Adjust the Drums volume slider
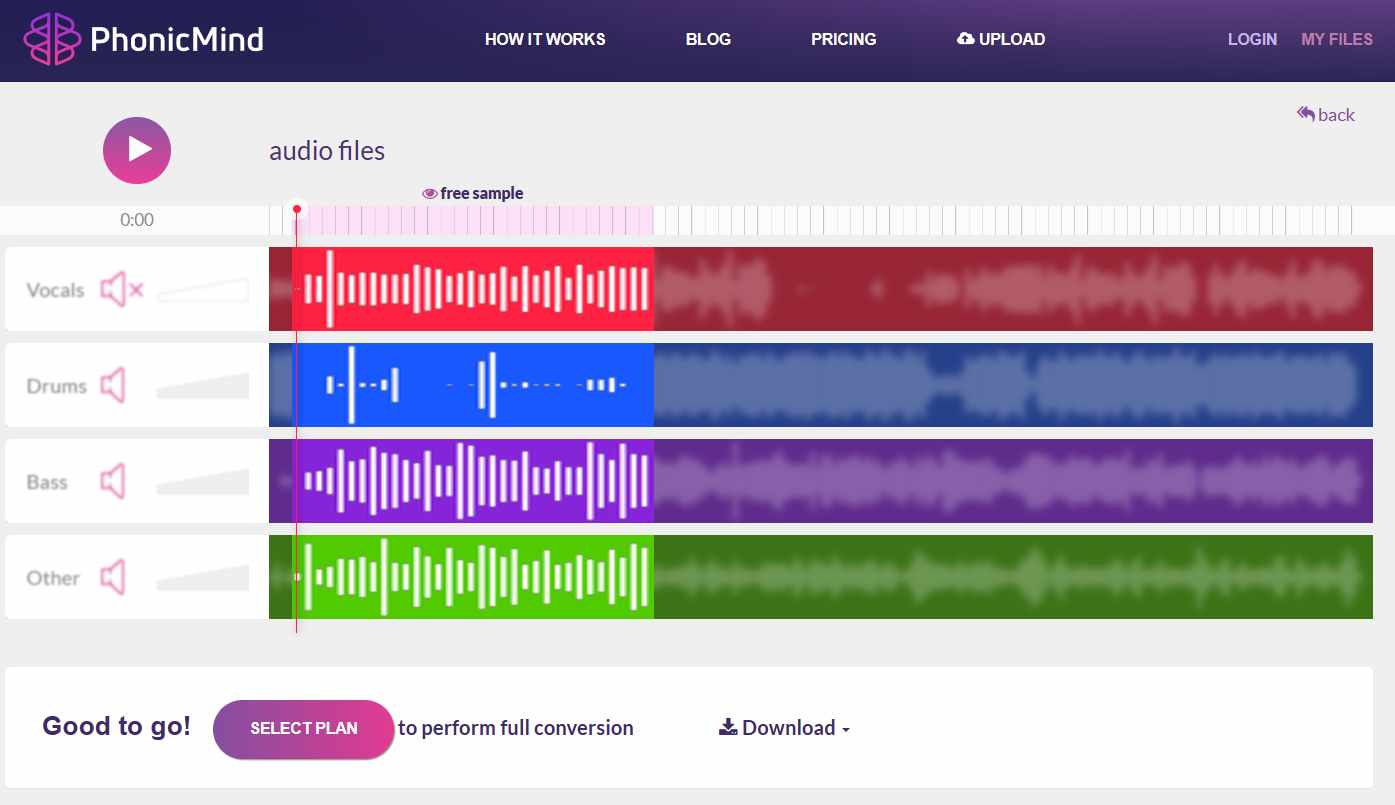The height and width of the screenshot is (805, 1395). [x=203, y=386]
